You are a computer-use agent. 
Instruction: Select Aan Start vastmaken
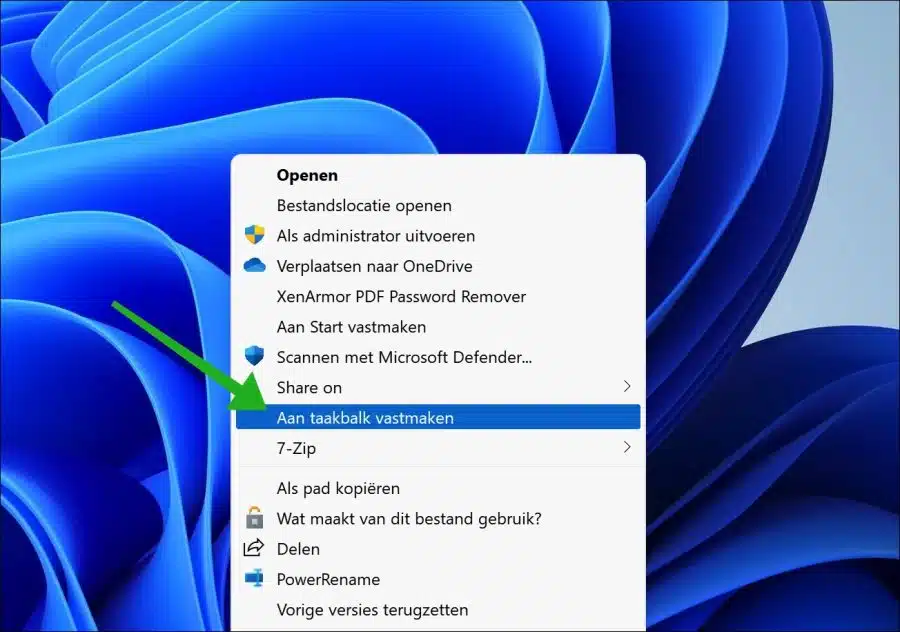(x=438, y=327)
